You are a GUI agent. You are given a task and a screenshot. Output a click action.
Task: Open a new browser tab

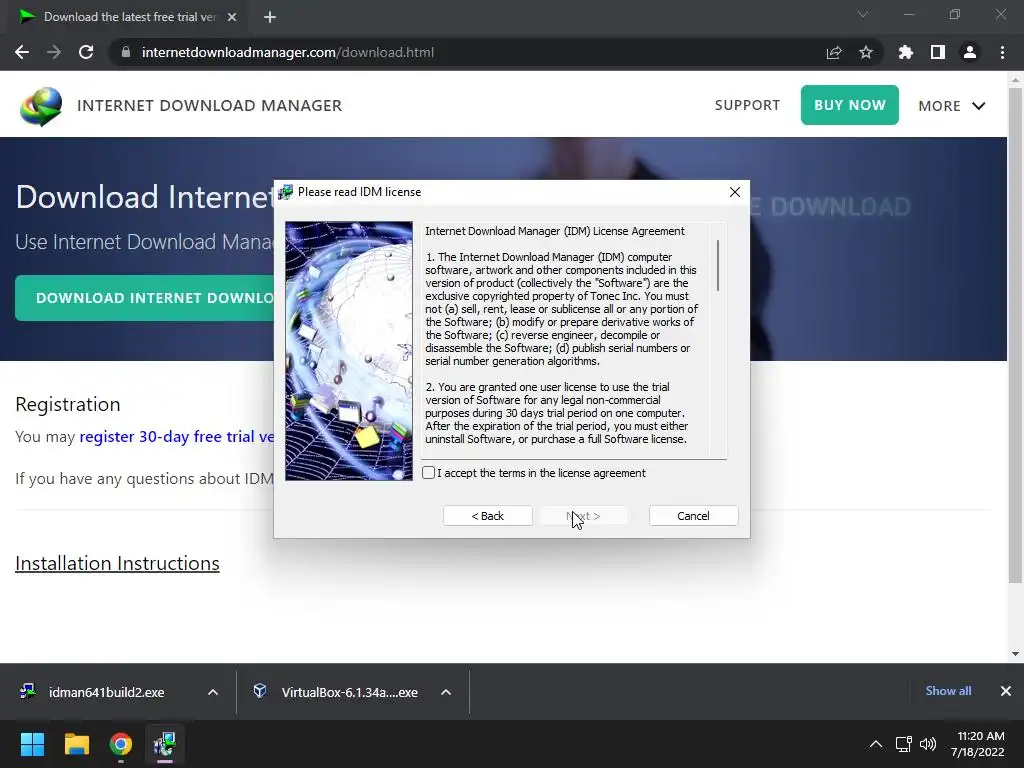tap(270, 17)
